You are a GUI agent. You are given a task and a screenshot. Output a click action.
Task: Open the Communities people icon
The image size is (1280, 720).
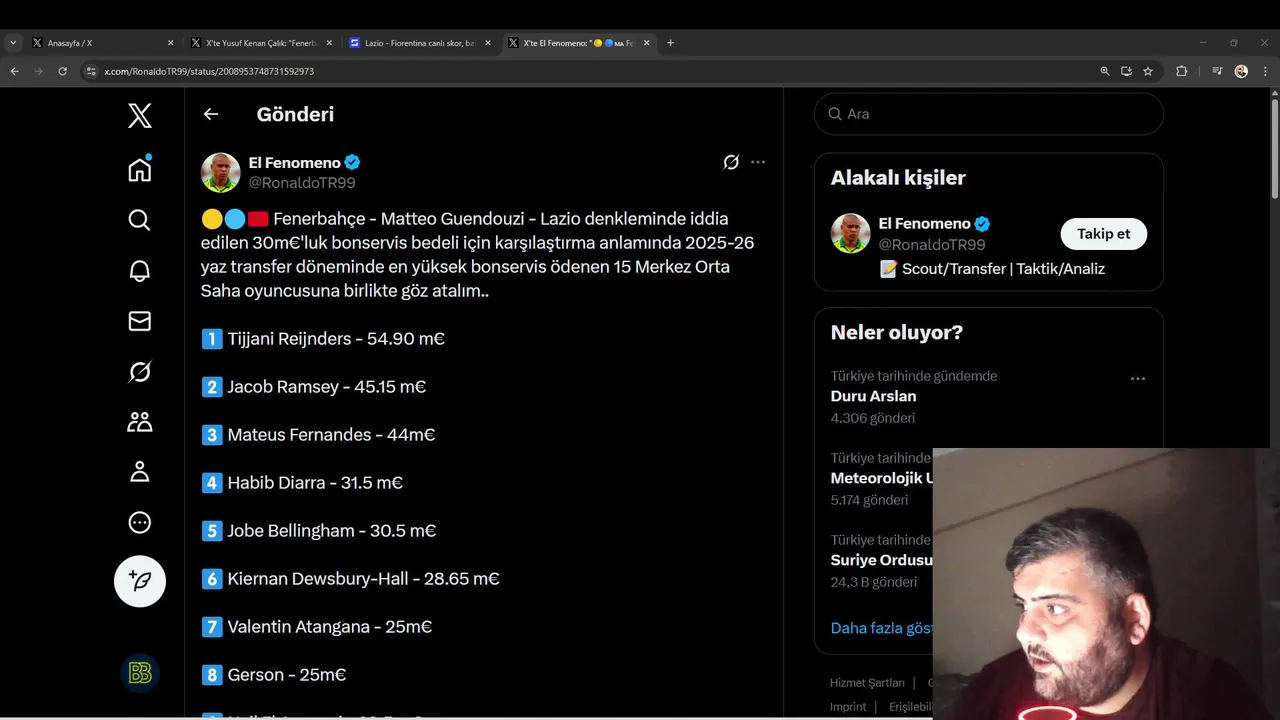pos(140,422)
